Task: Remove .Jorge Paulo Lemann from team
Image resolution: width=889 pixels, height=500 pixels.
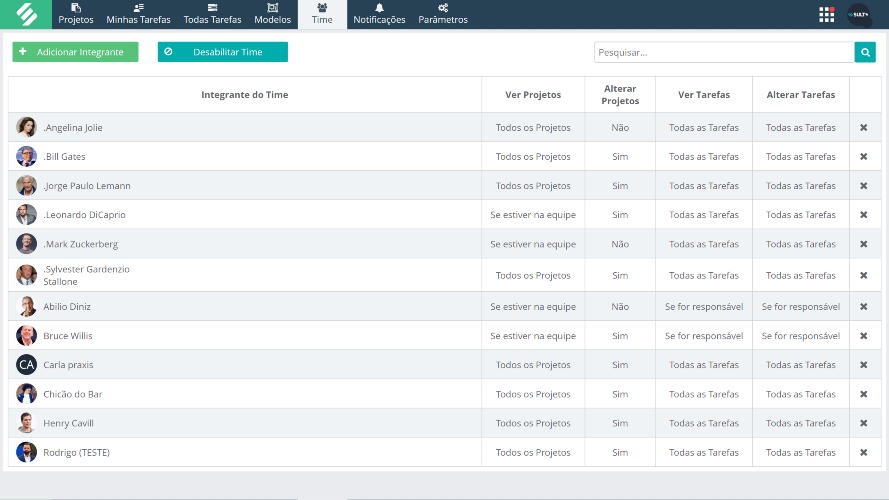Action: (x=863, y=185)
